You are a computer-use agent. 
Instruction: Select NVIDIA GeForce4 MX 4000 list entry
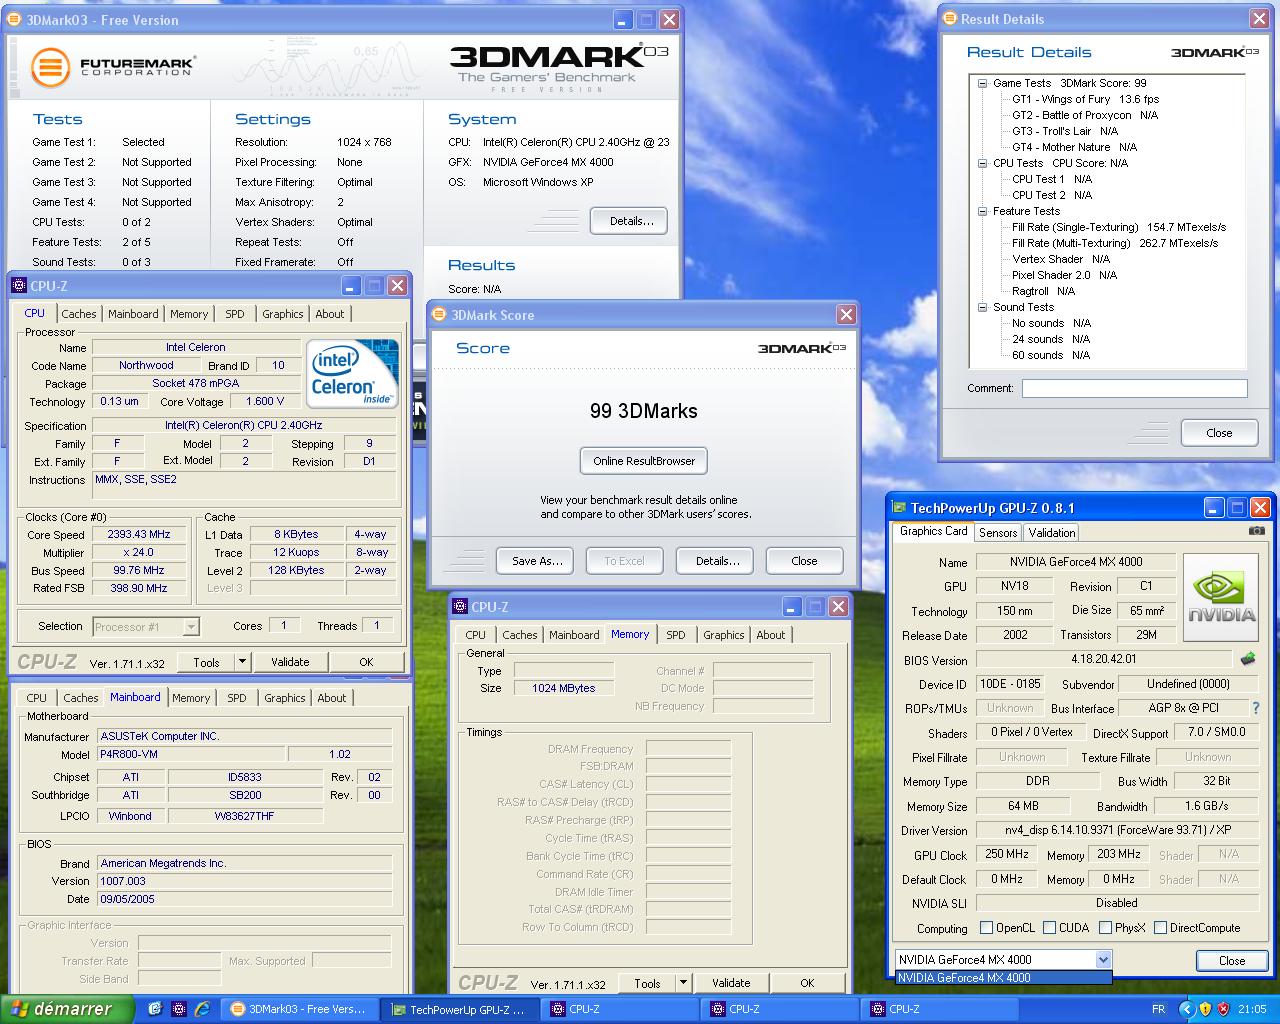1003,977
